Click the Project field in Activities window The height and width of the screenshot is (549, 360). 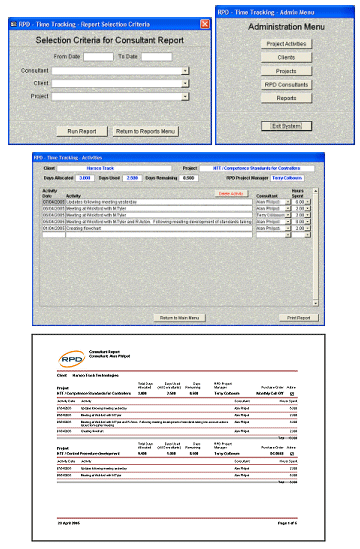257,168
